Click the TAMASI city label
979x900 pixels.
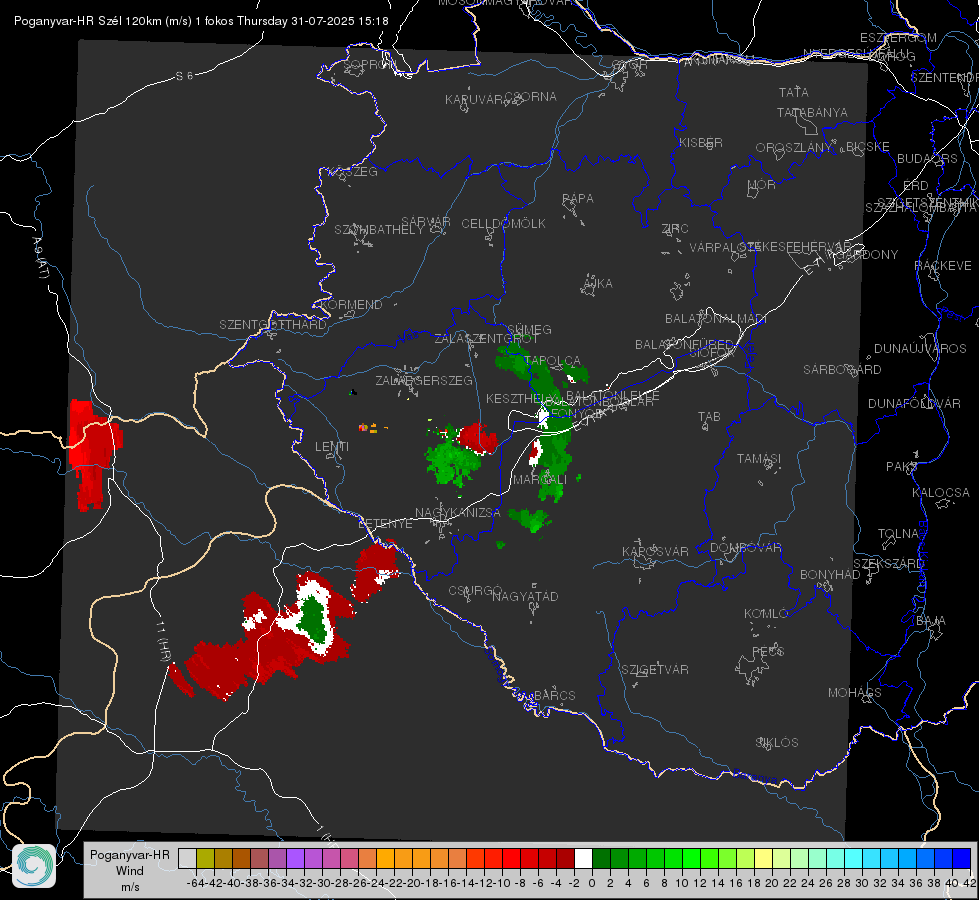coord(759,458)
